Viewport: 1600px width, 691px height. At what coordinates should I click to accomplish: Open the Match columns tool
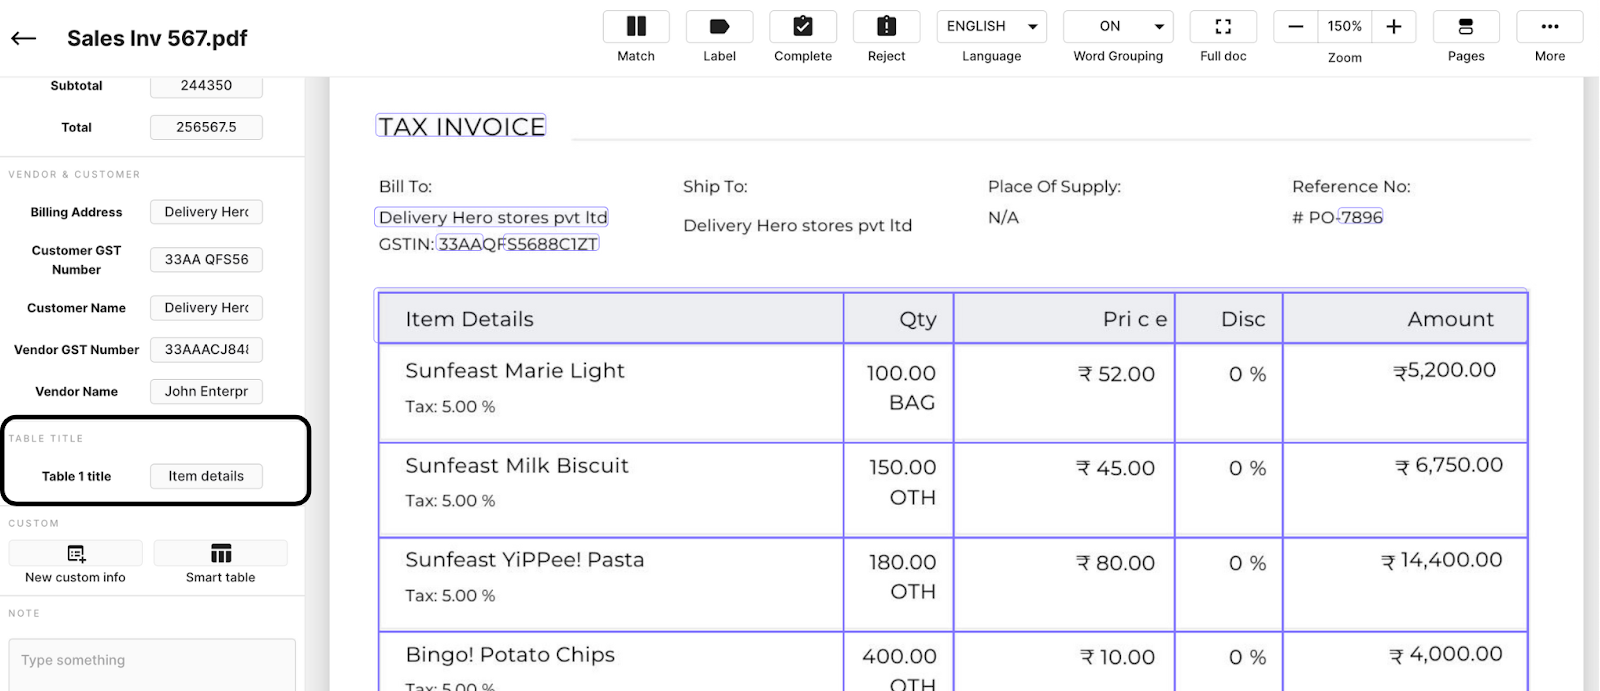click(636, 26)
